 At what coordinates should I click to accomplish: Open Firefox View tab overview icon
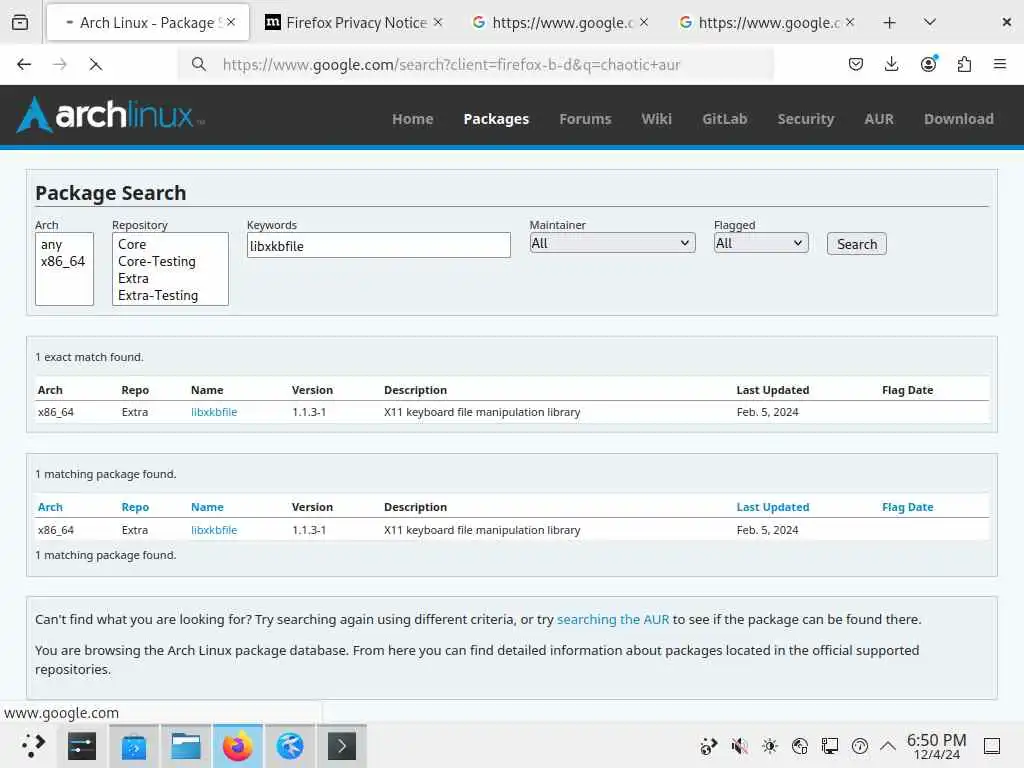[x=20, y=22]
